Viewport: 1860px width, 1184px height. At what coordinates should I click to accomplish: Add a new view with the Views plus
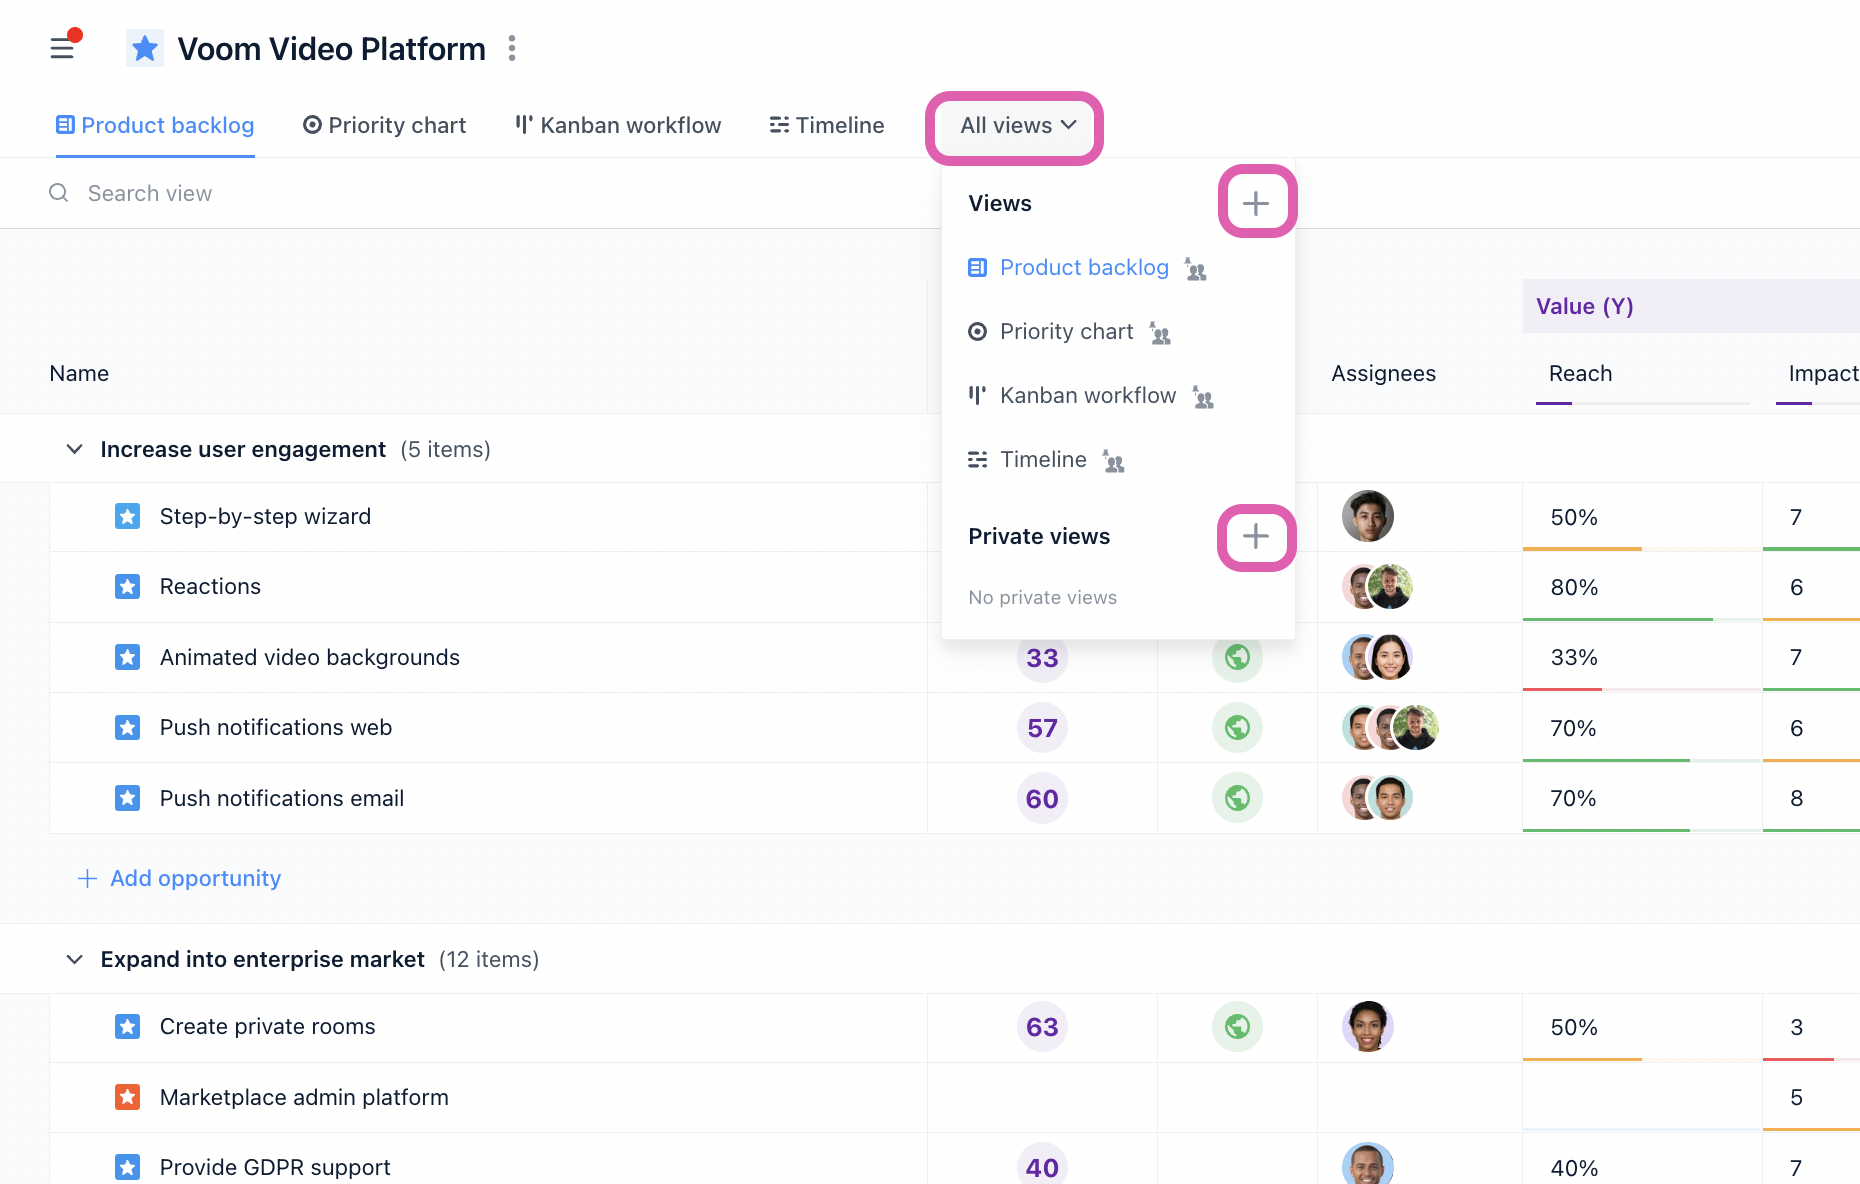pyautogui.click(x=1256, y=203)
